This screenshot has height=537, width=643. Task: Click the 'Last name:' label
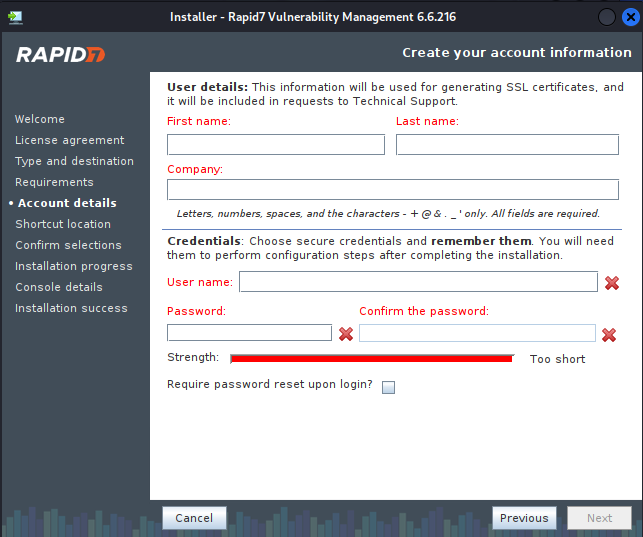(427, 121)
